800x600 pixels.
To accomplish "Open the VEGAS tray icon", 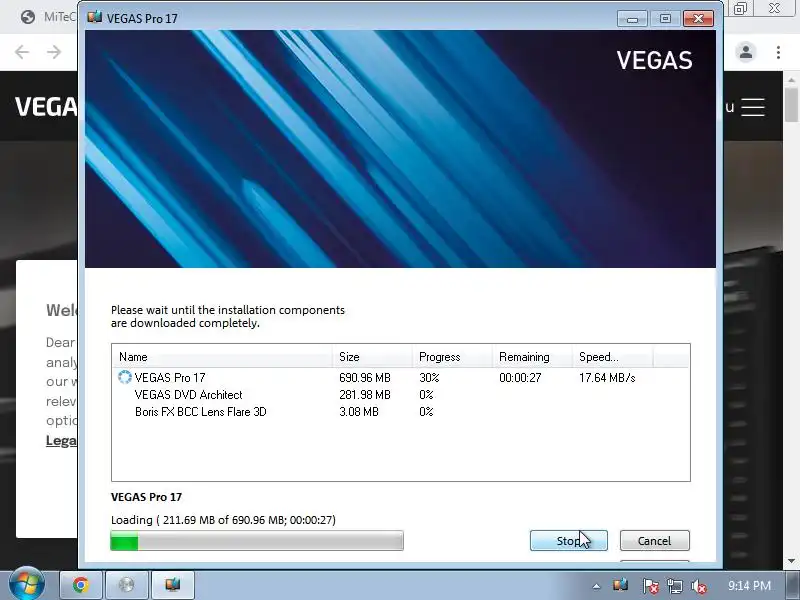I will click(620, 585).
